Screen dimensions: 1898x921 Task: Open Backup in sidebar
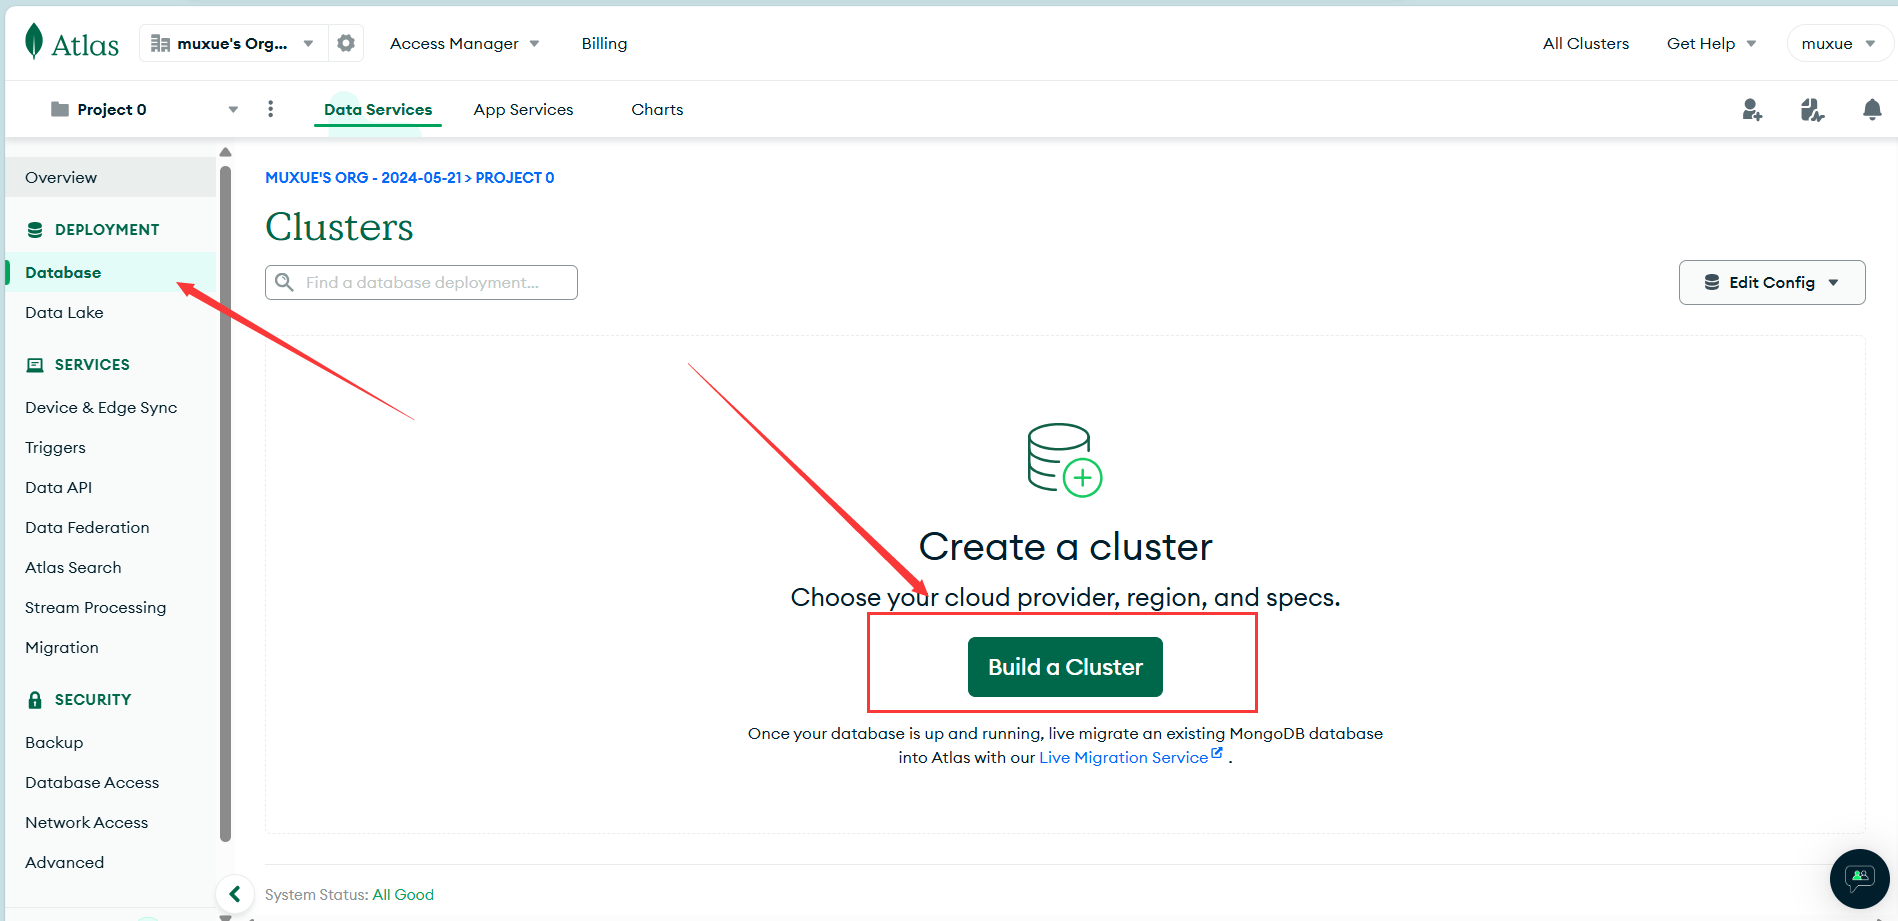click(110, 742)
